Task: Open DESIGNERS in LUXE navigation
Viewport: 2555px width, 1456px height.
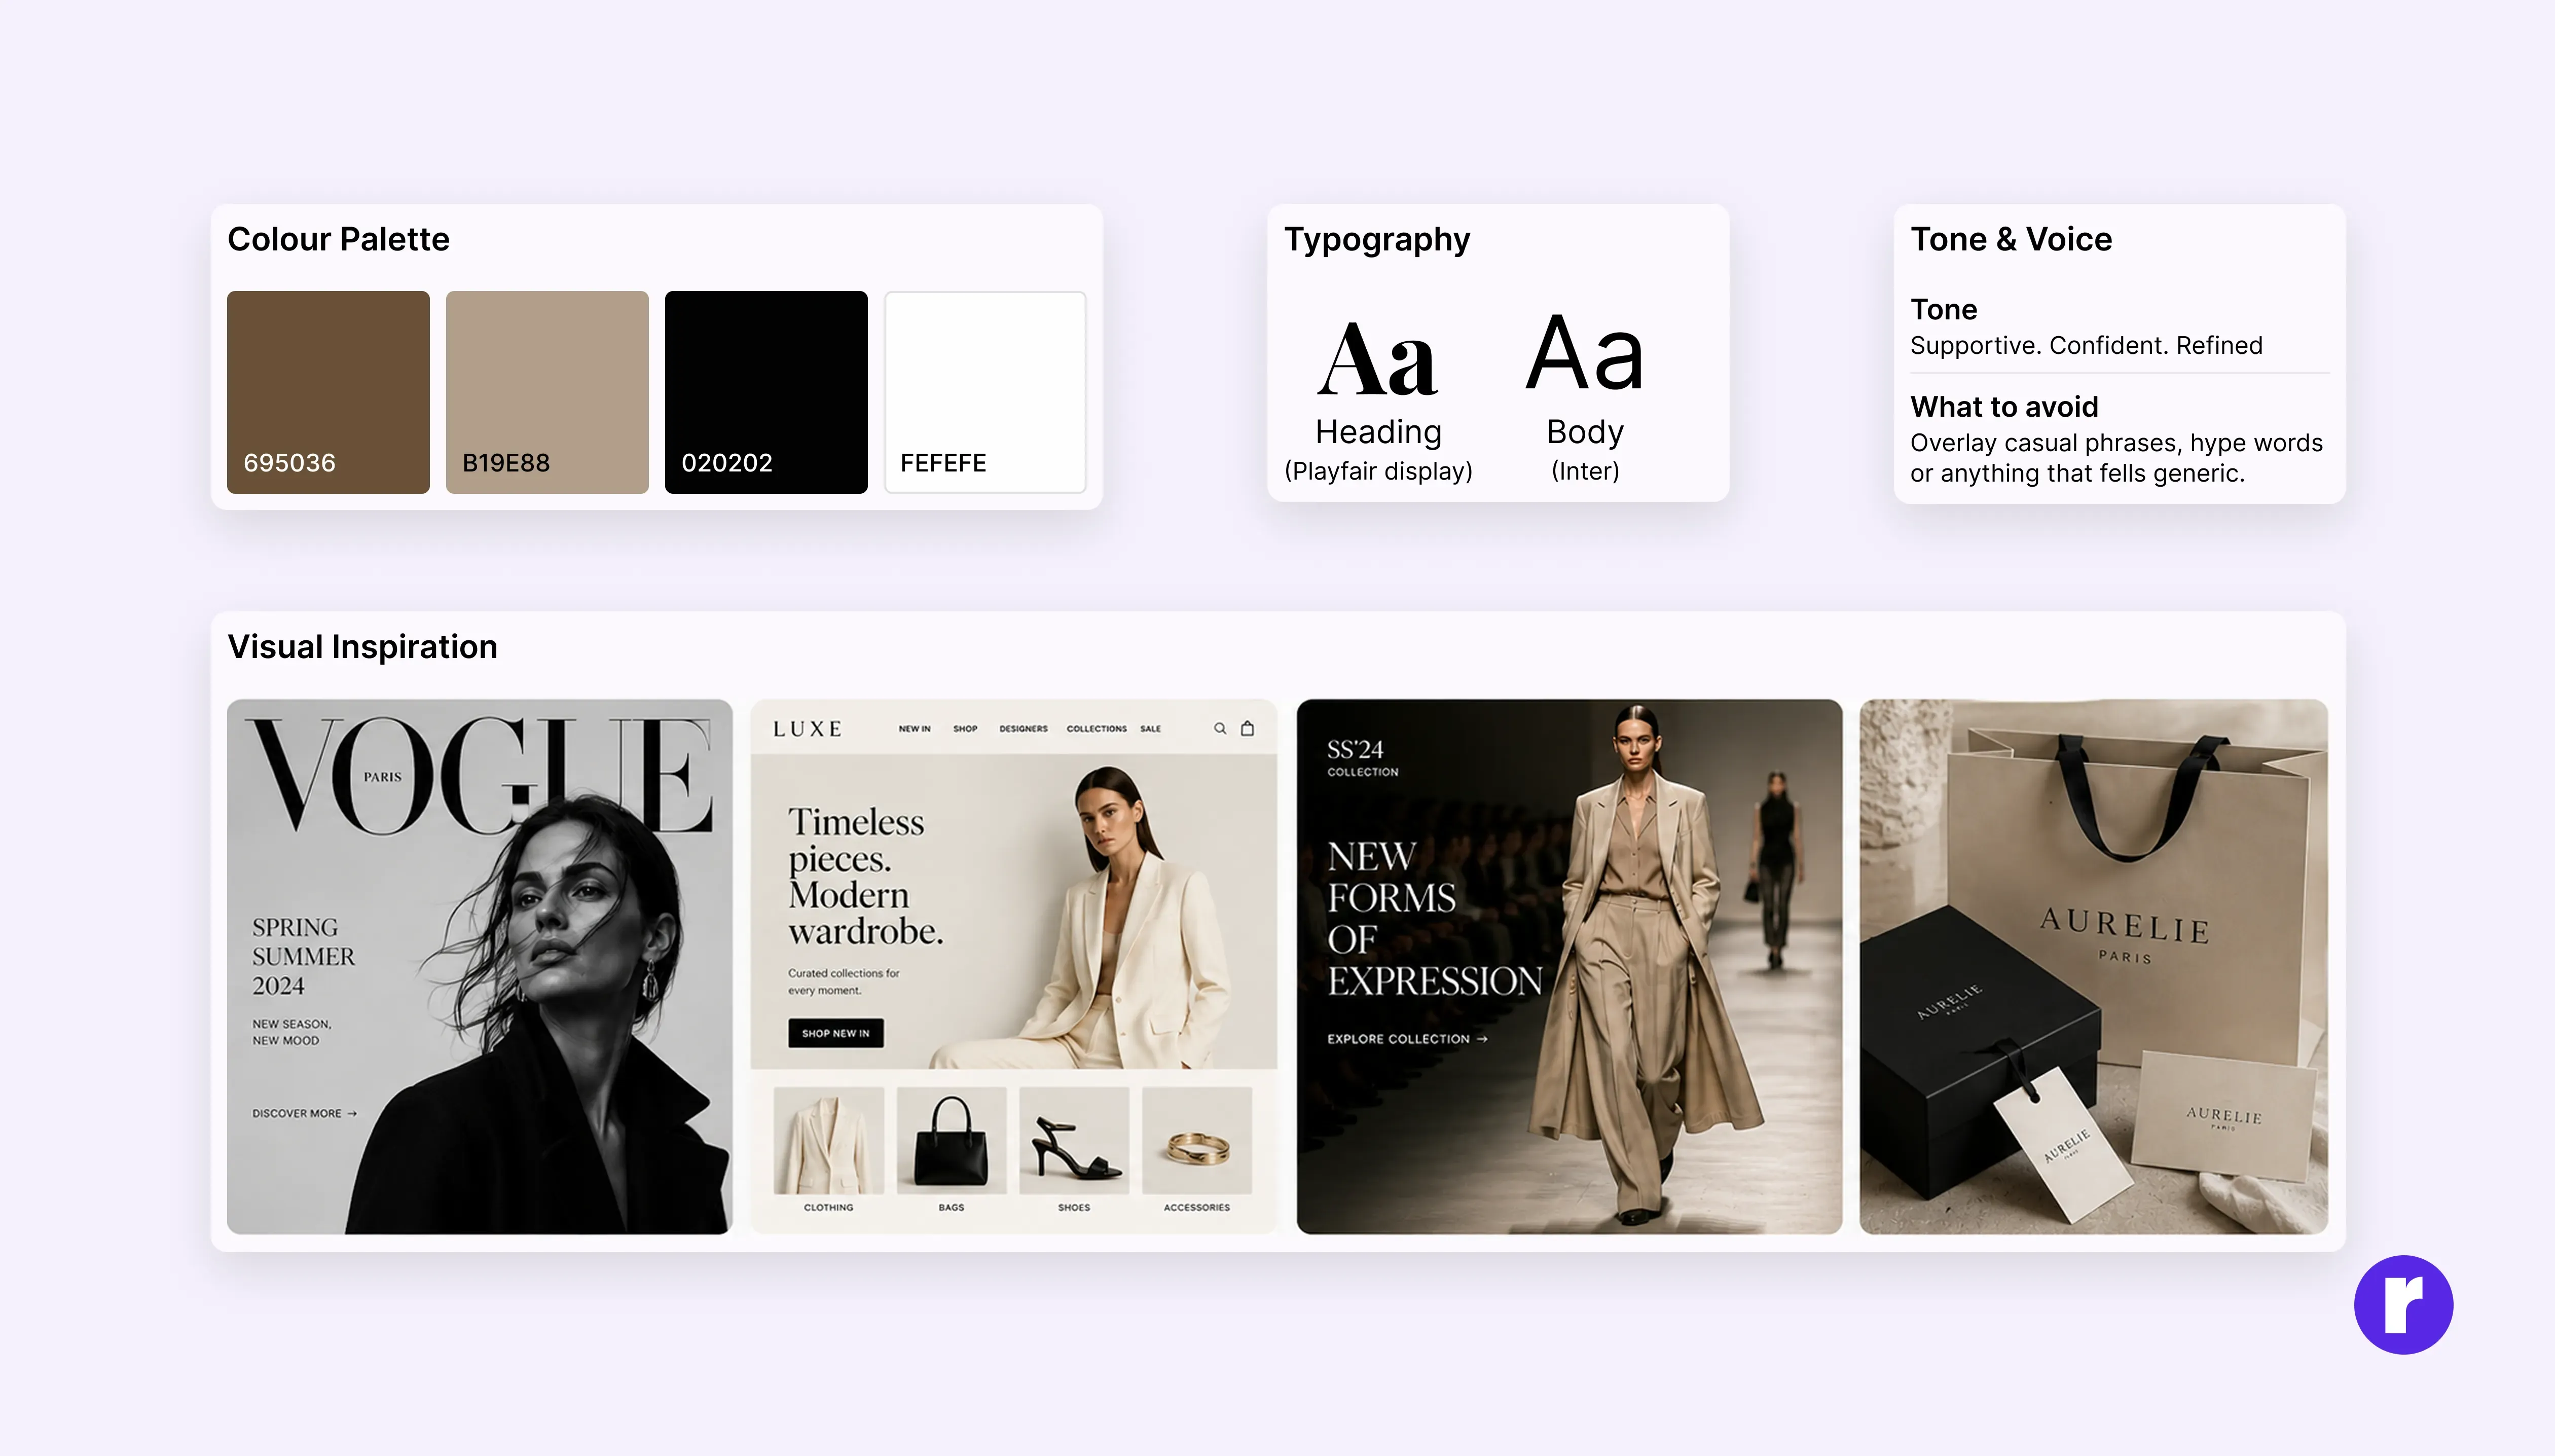Action: tap(1023, 729)
